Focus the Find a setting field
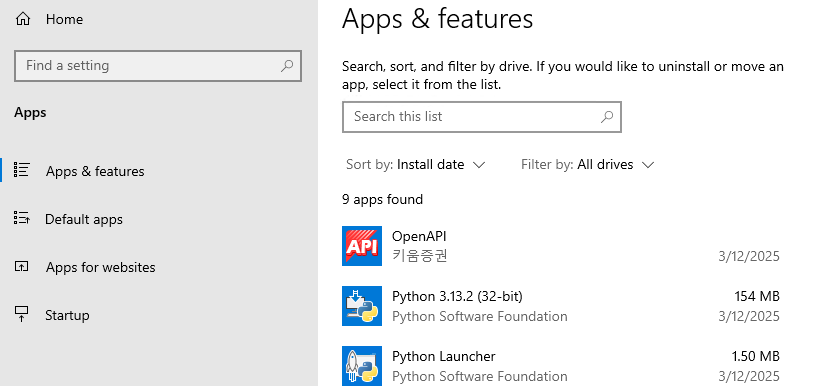Screen dimensions: 833x386 [x=158, y=66]
